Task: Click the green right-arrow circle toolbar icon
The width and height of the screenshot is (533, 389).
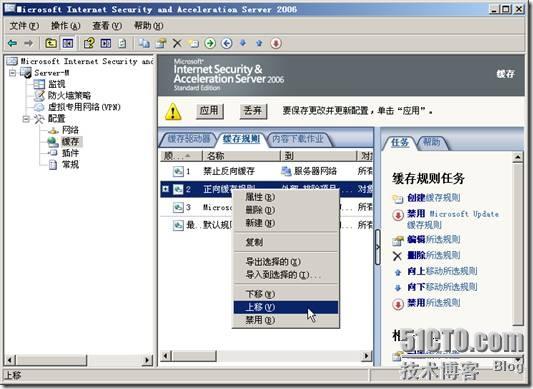Action: click(210, 43)
